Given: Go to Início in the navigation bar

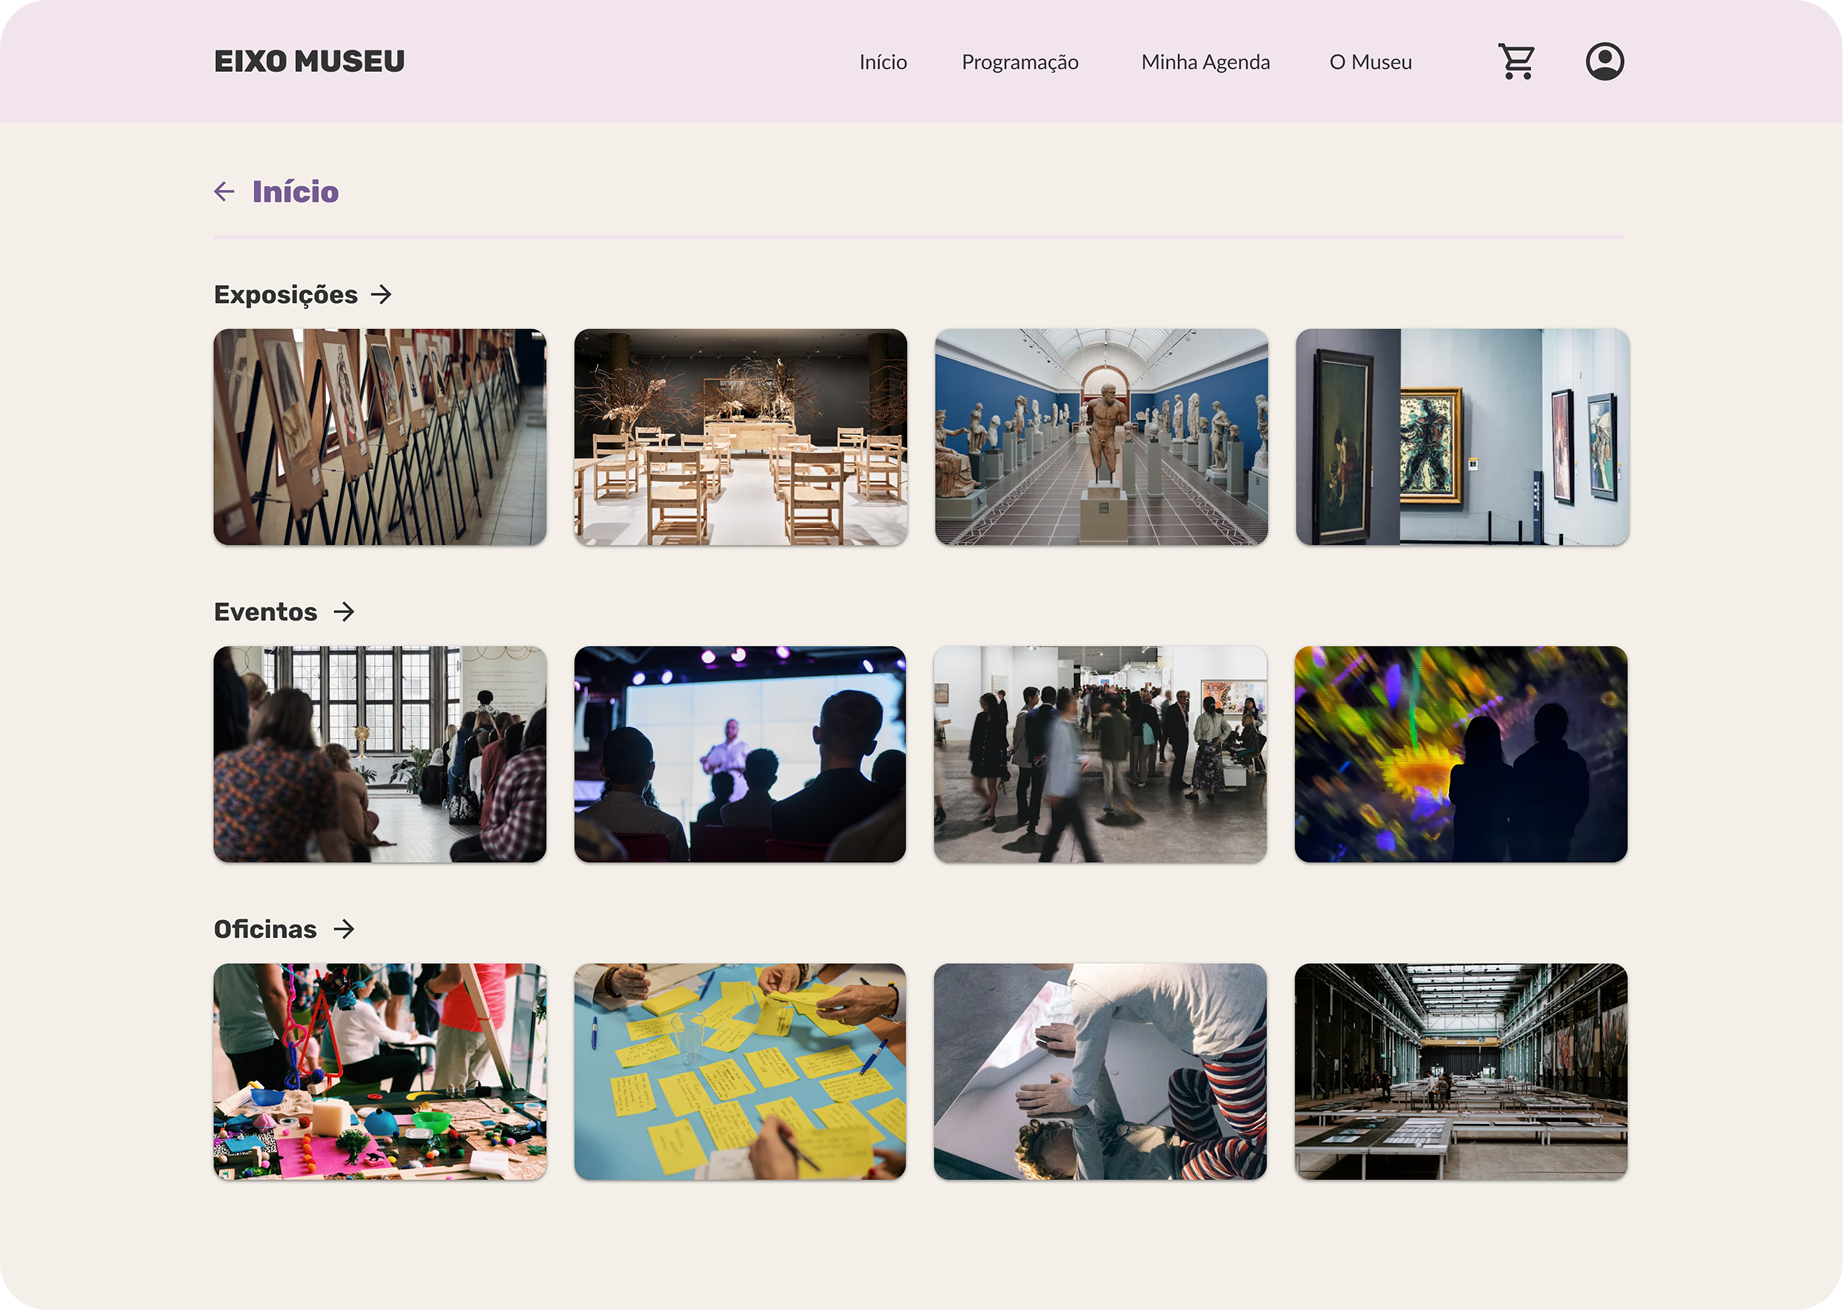Looking at the screenshot, I should point(883,62).
